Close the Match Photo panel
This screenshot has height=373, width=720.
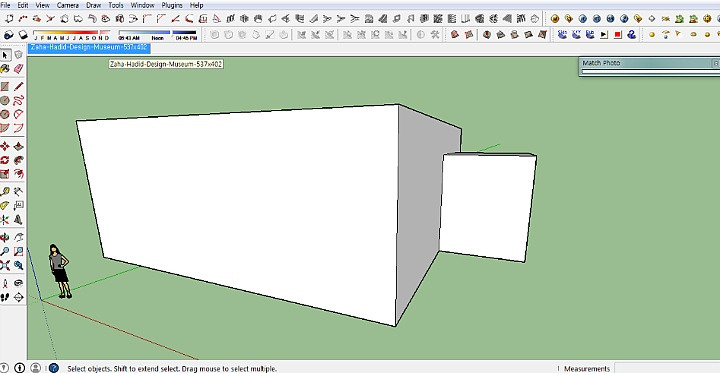point(716,63)
